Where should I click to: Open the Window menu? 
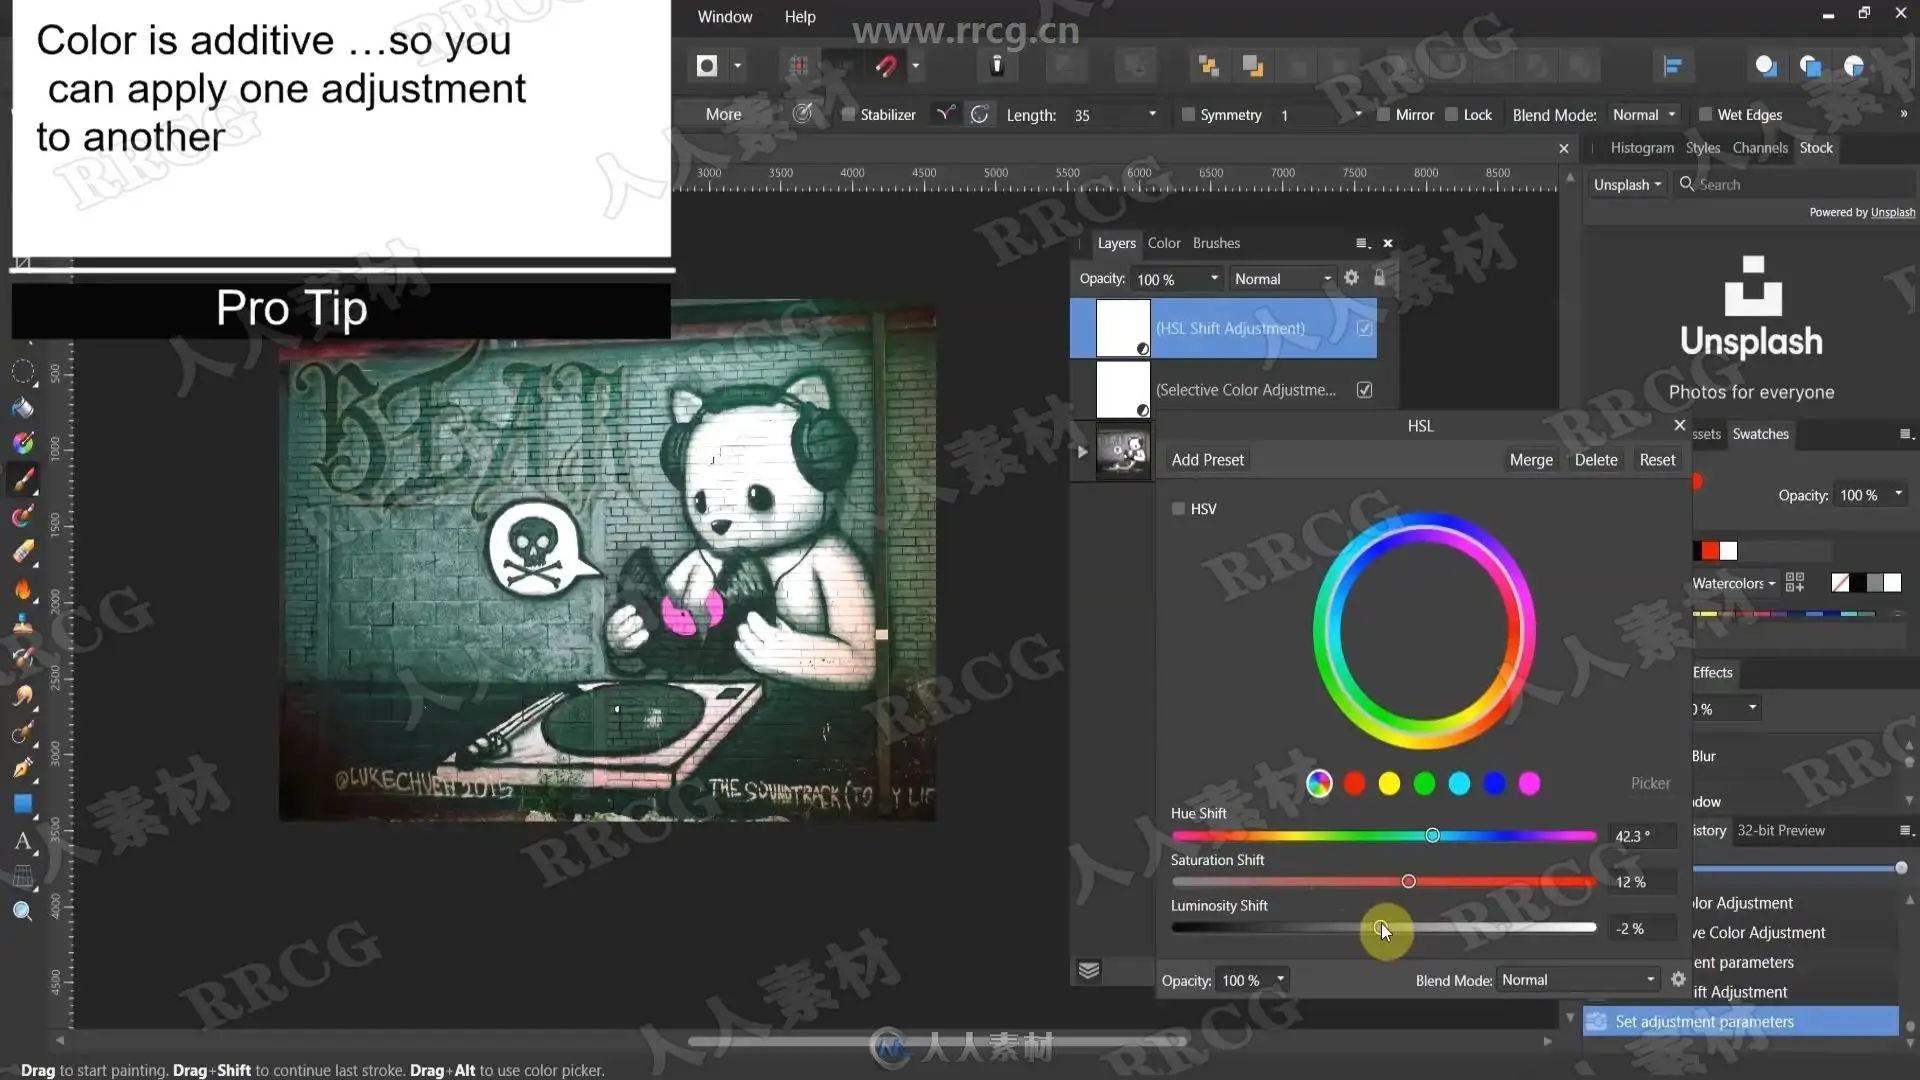click(724, 16)
